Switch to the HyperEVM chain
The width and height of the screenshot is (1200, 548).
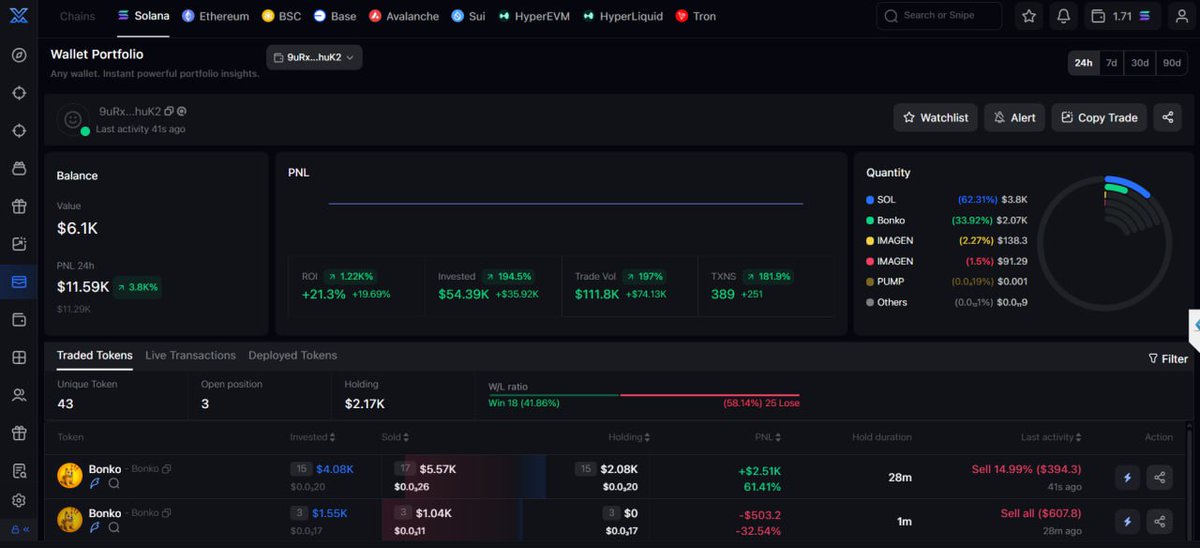(534, 16)
